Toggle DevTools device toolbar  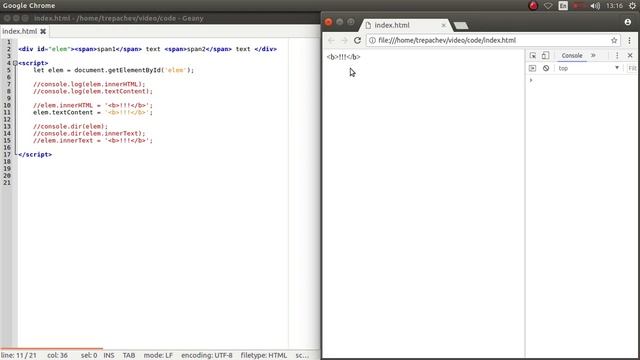pos(545,56)
